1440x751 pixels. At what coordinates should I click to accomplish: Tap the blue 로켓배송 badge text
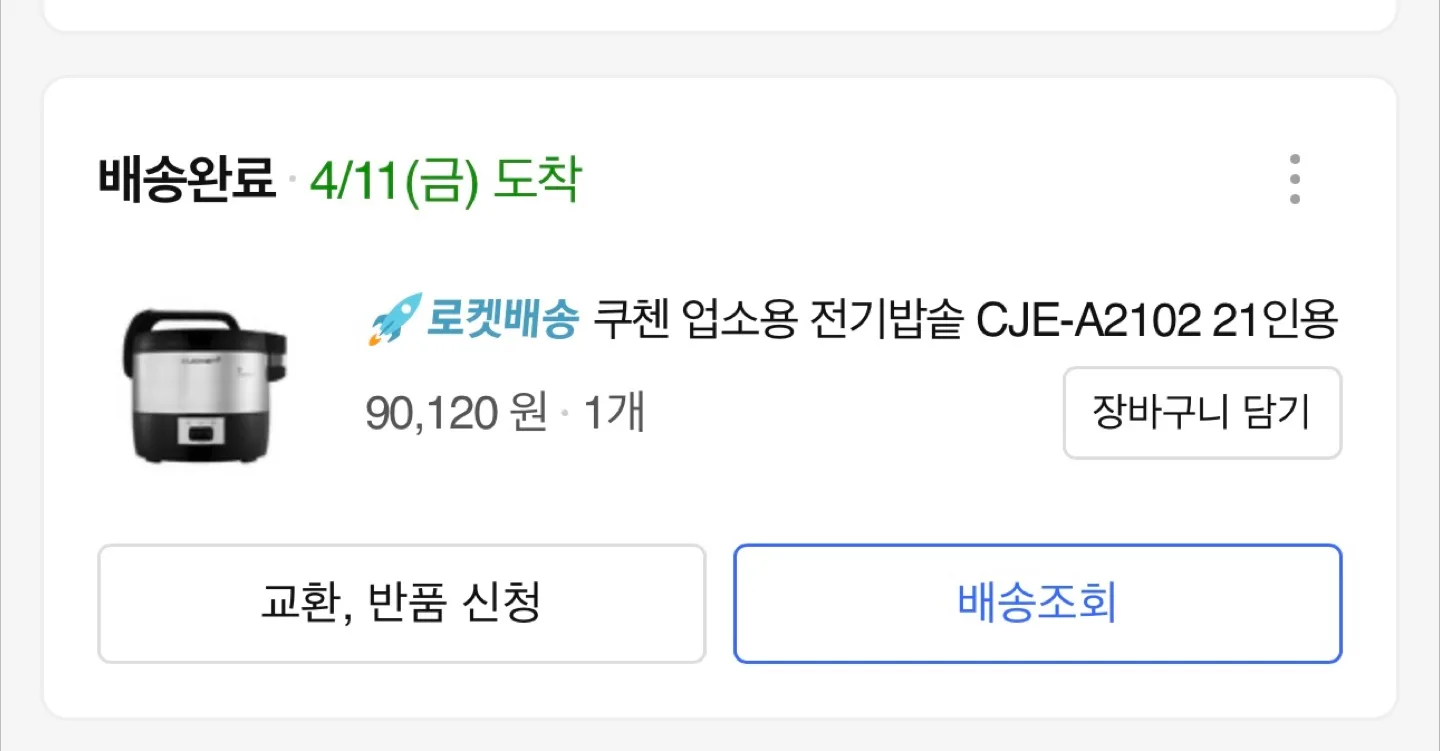coord(503,321)
